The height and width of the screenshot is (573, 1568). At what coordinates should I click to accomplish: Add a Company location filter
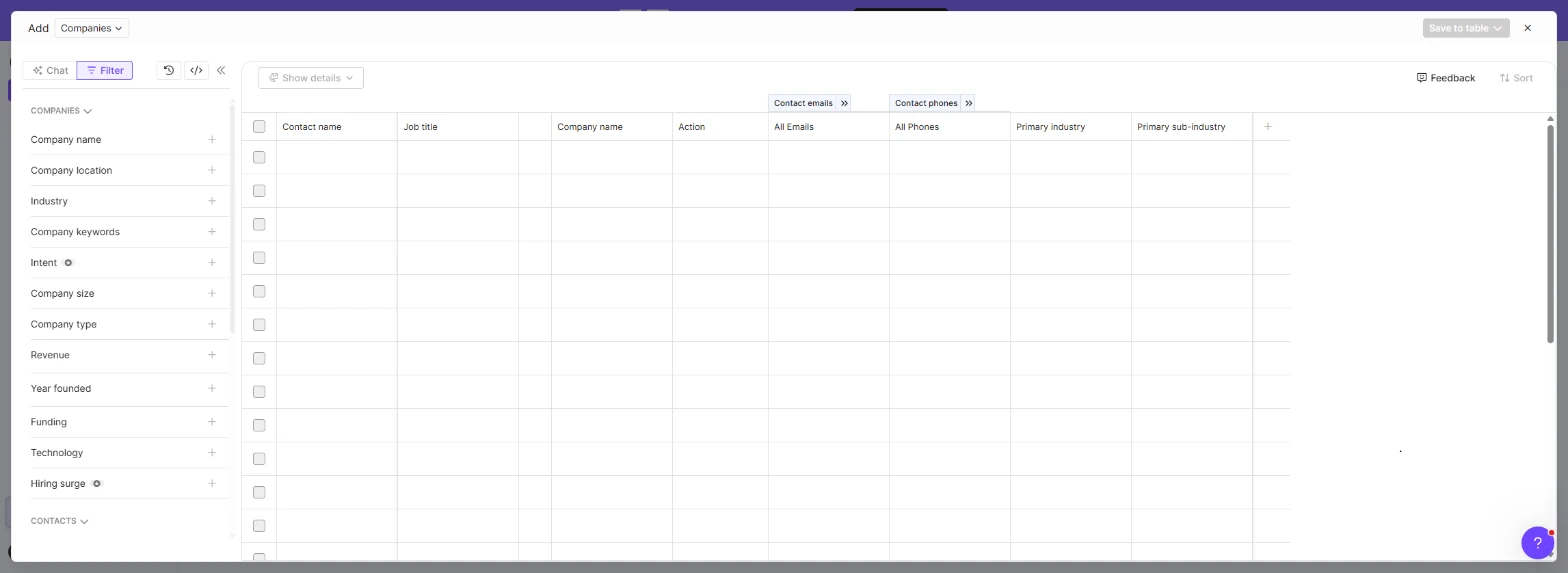pyautogui.click(x=212, y=170)
